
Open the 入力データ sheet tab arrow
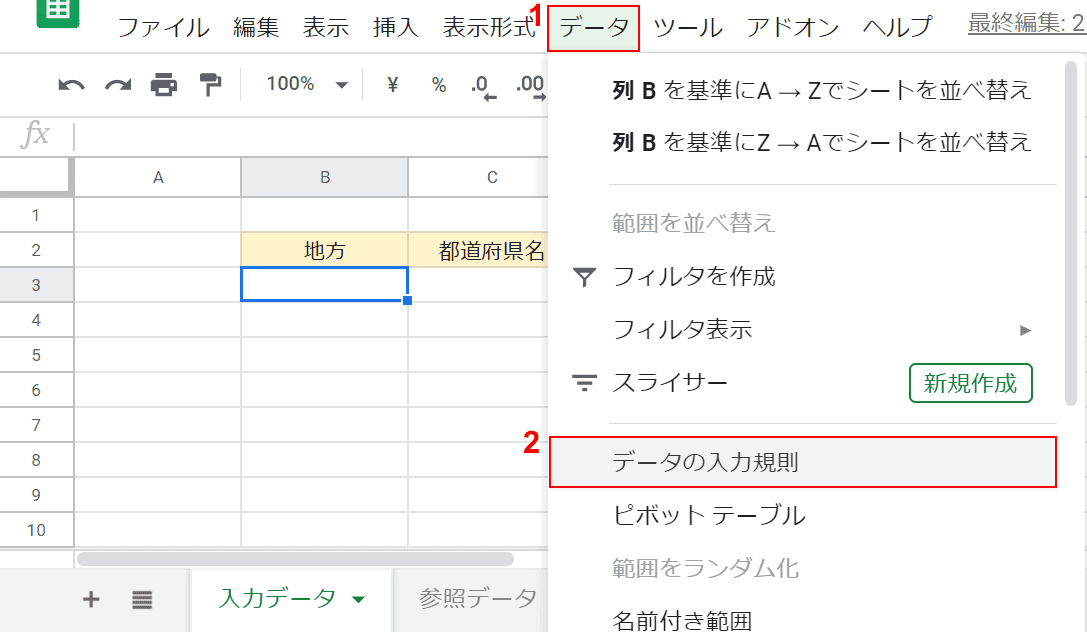358,599
